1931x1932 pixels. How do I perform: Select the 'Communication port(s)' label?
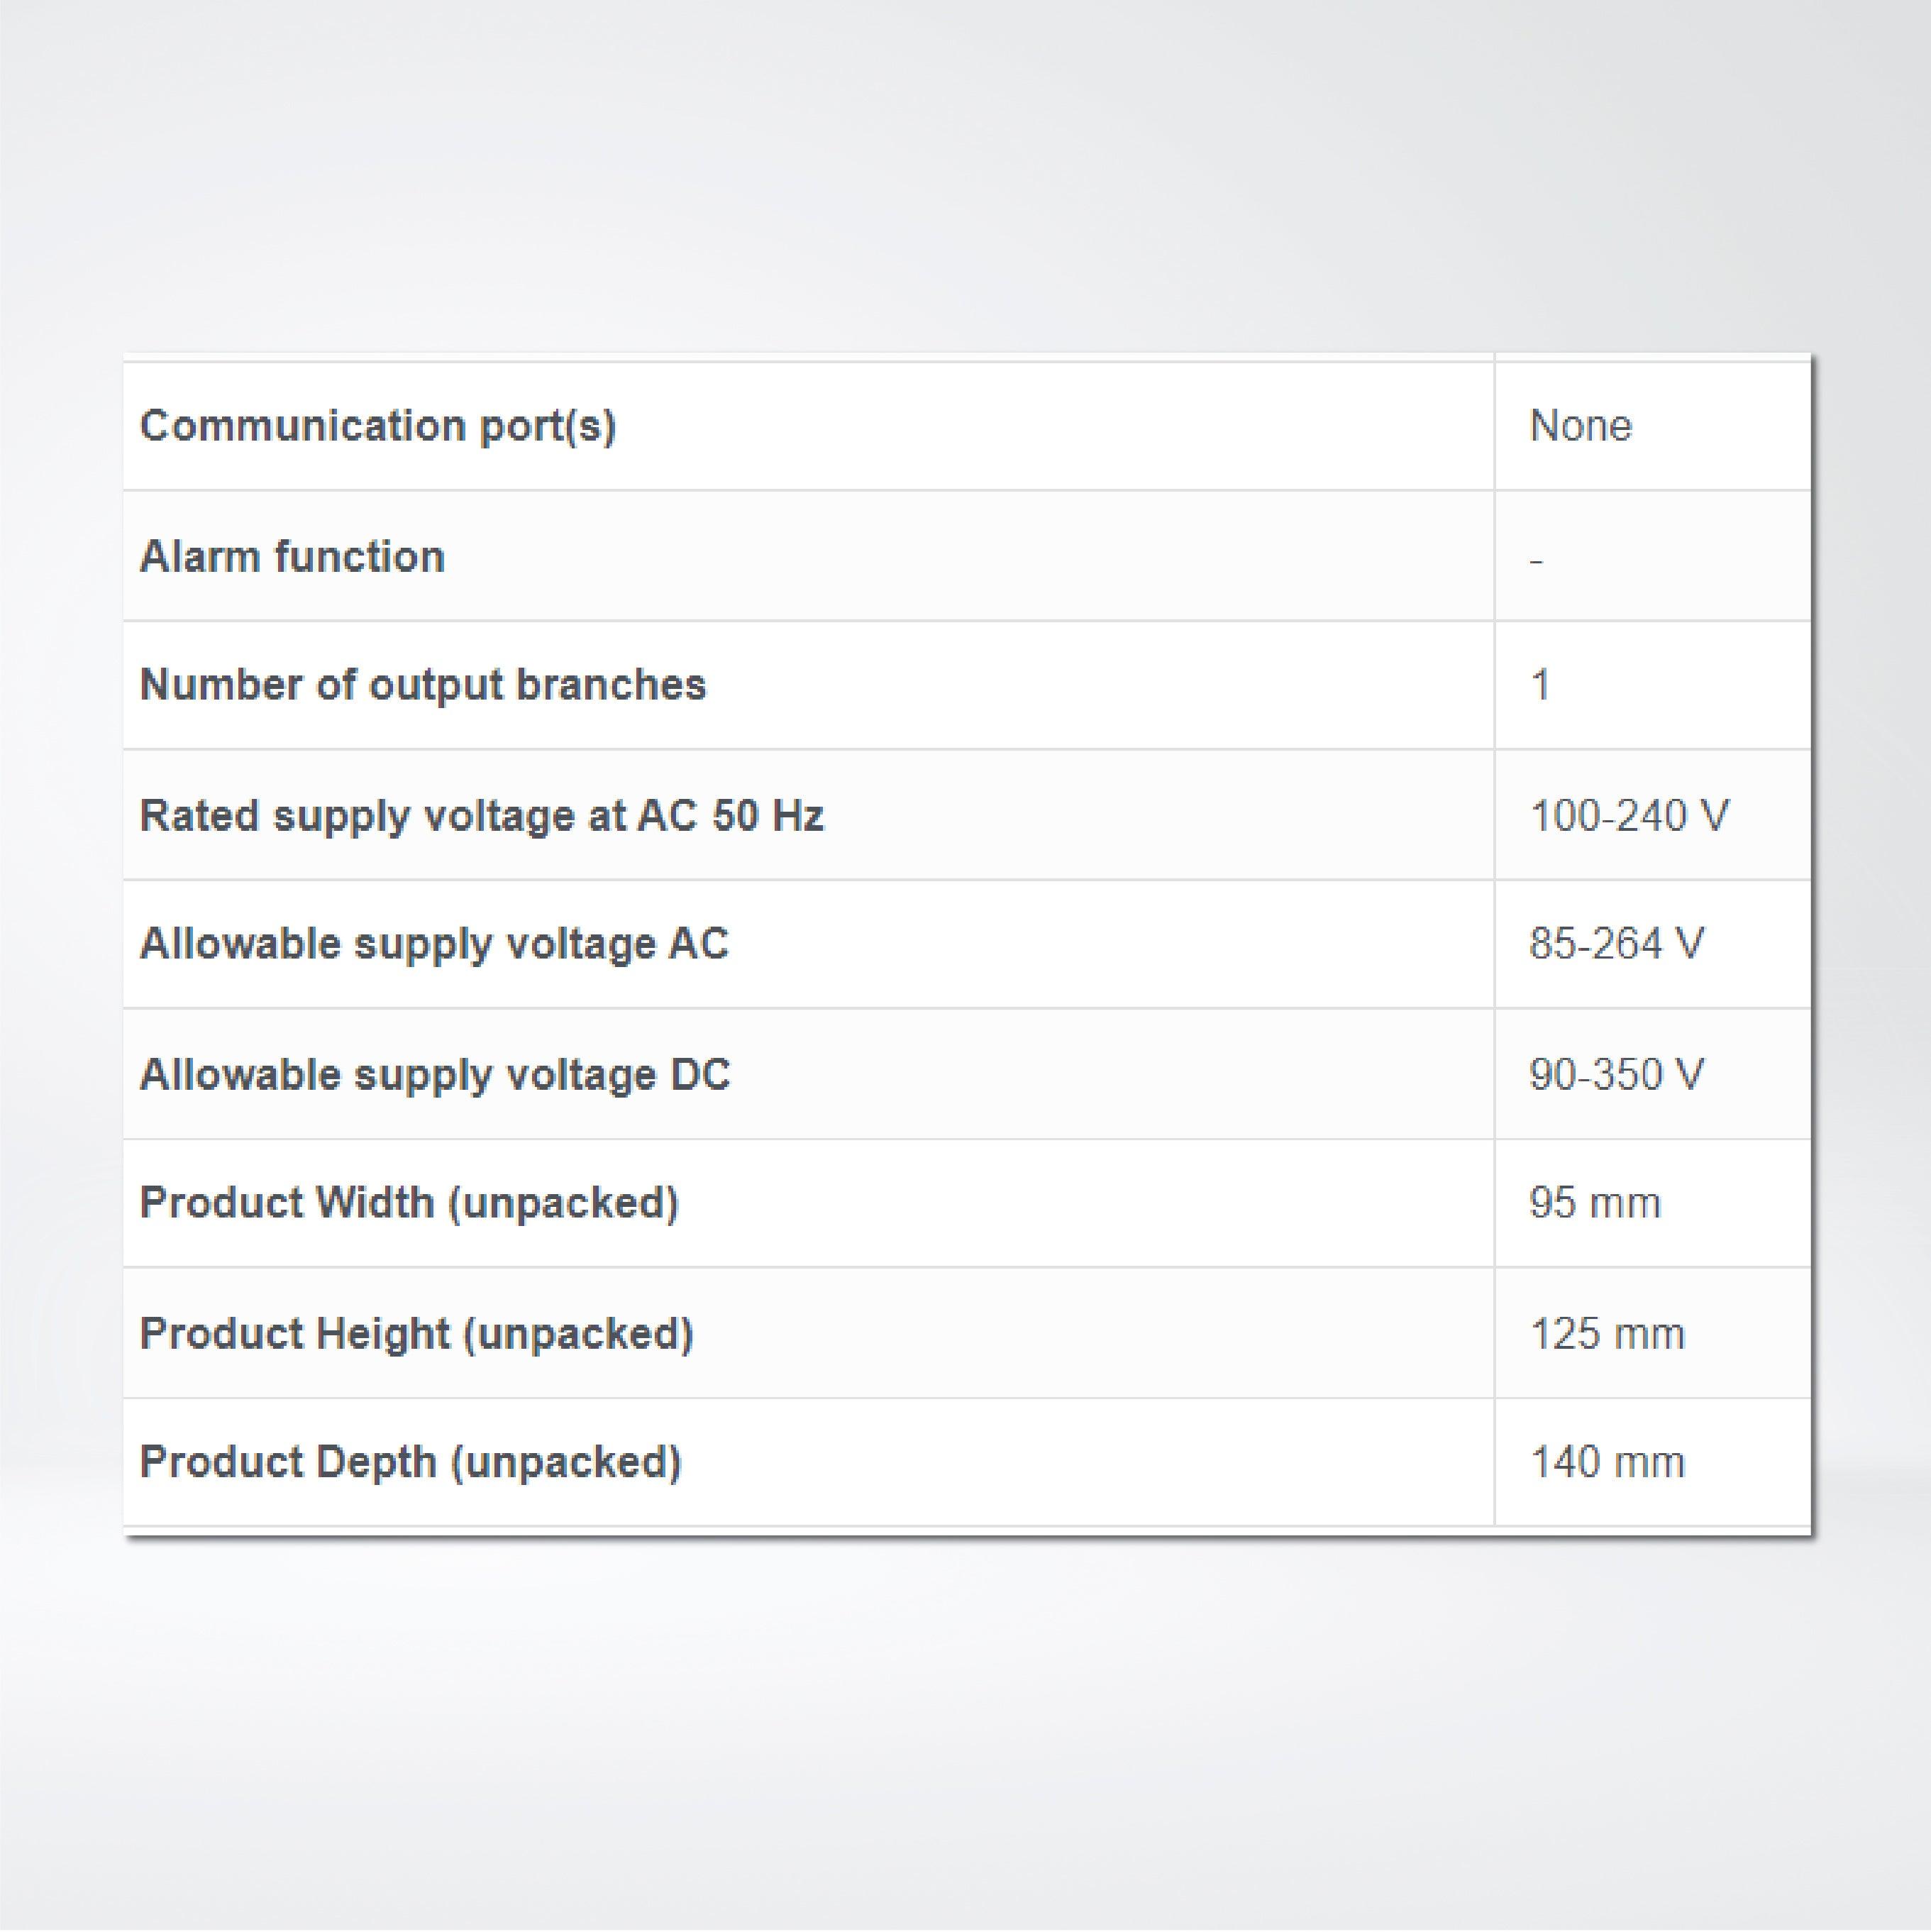click(378, 427)
